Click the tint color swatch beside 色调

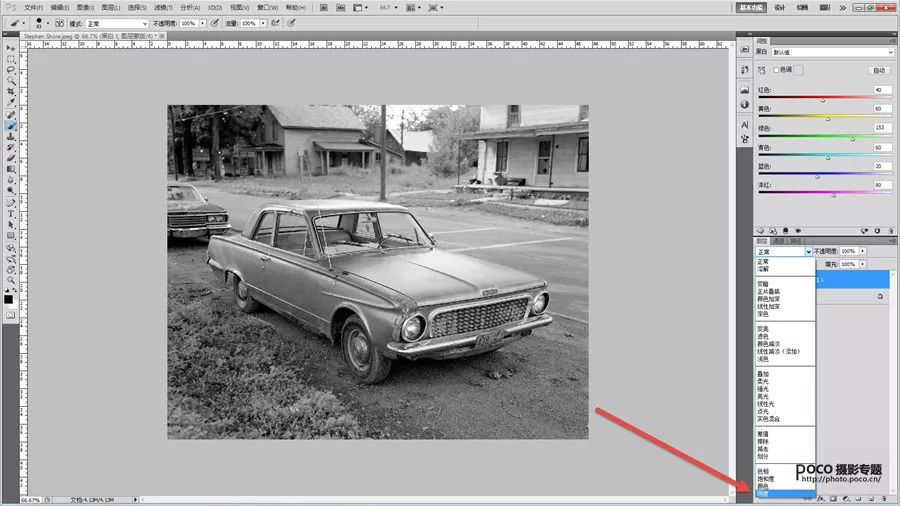798,70
